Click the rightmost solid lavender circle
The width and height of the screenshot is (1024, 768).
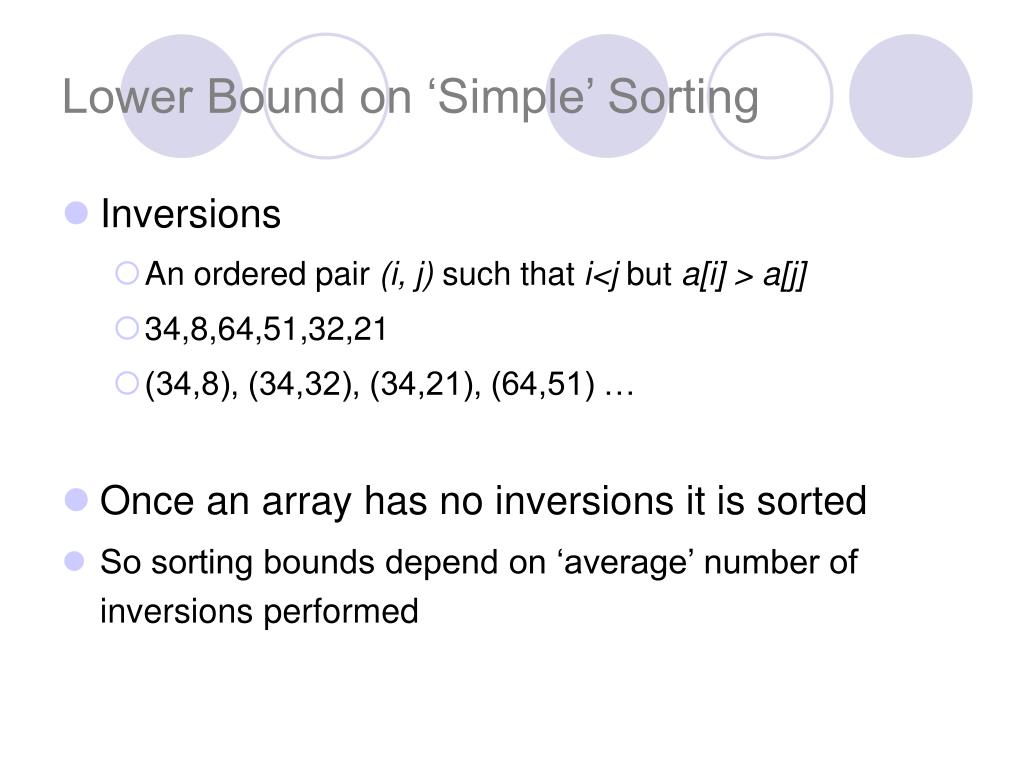coord(910,96)
